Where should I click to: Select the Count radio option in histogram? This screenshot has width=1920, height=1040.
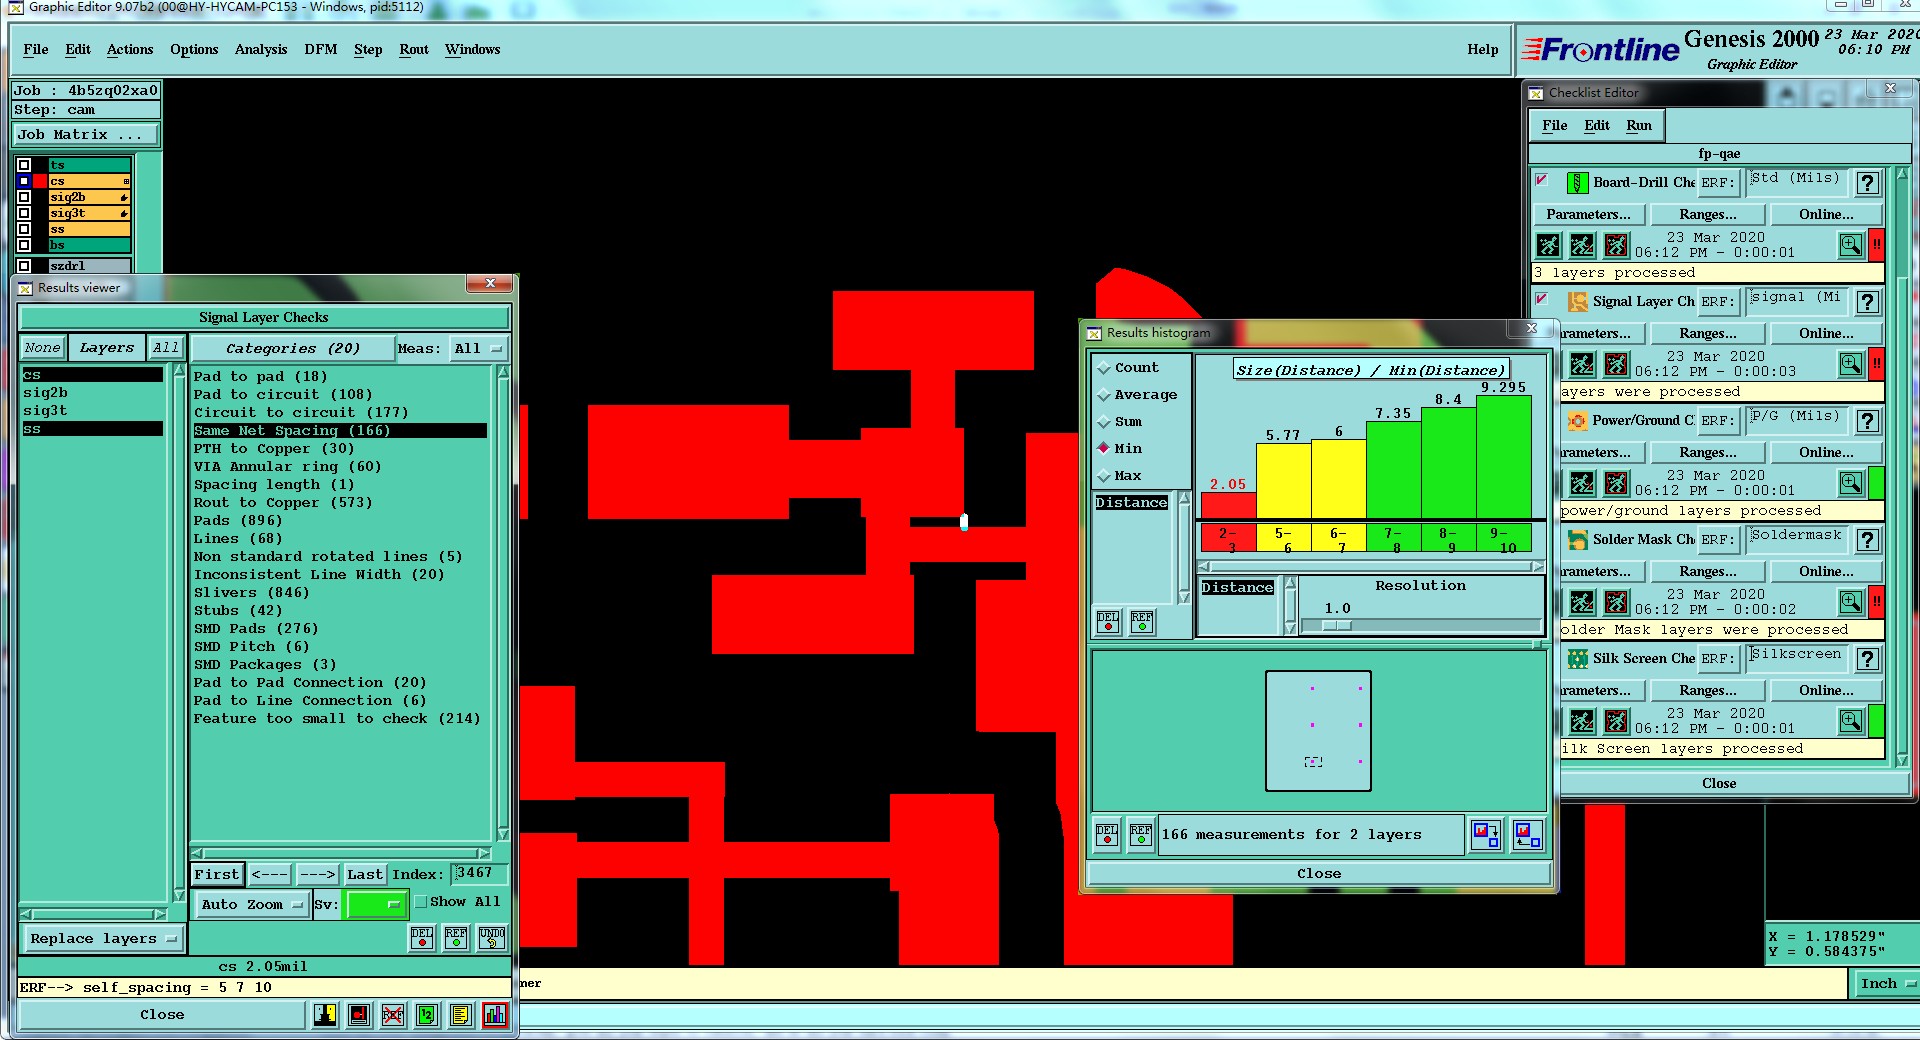[x=1104, y=369]
